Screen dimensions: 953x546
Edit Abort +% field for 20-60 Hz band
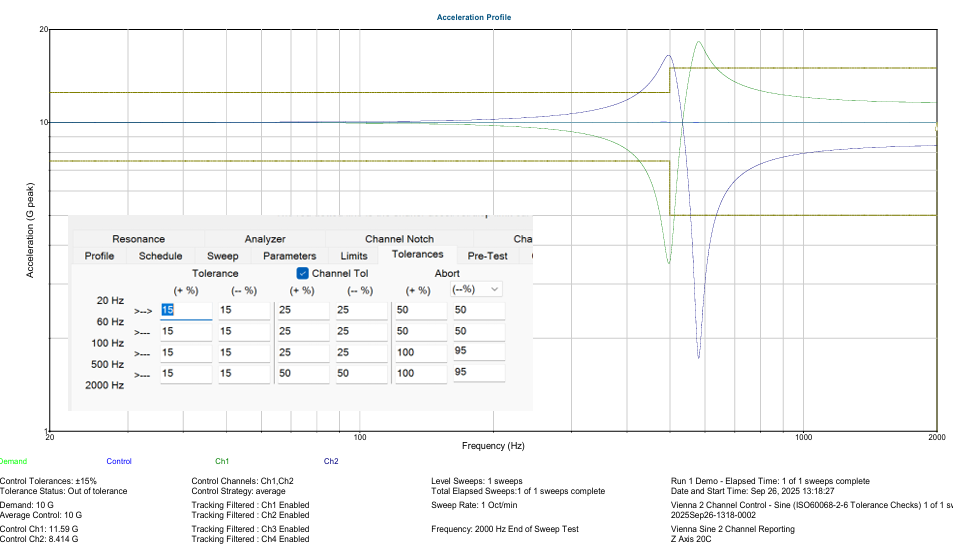coord(421,310)
